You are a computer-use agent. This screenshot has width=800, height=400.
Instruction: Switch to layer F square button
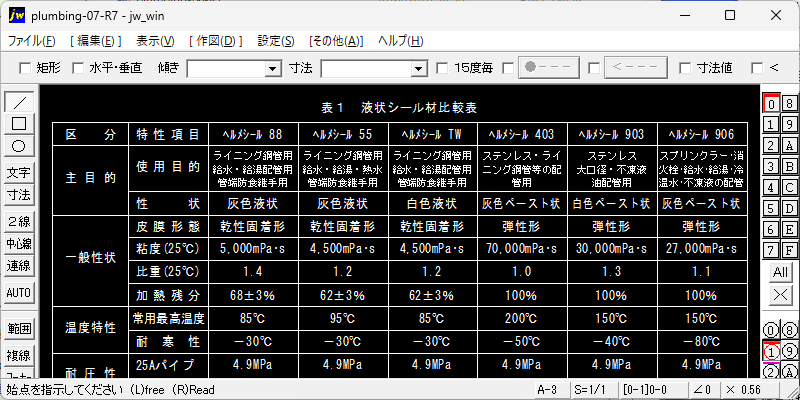click(789, 250)
